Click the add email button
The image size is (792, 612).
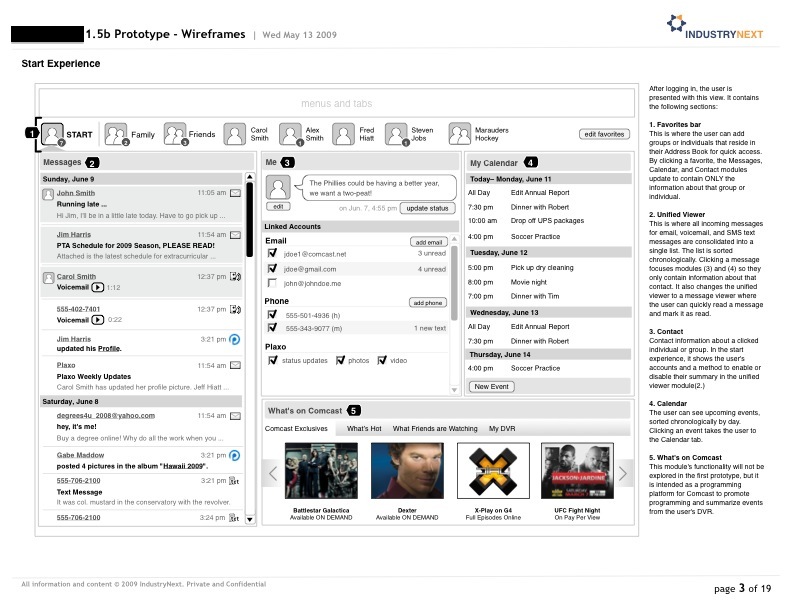pos(428,242)
